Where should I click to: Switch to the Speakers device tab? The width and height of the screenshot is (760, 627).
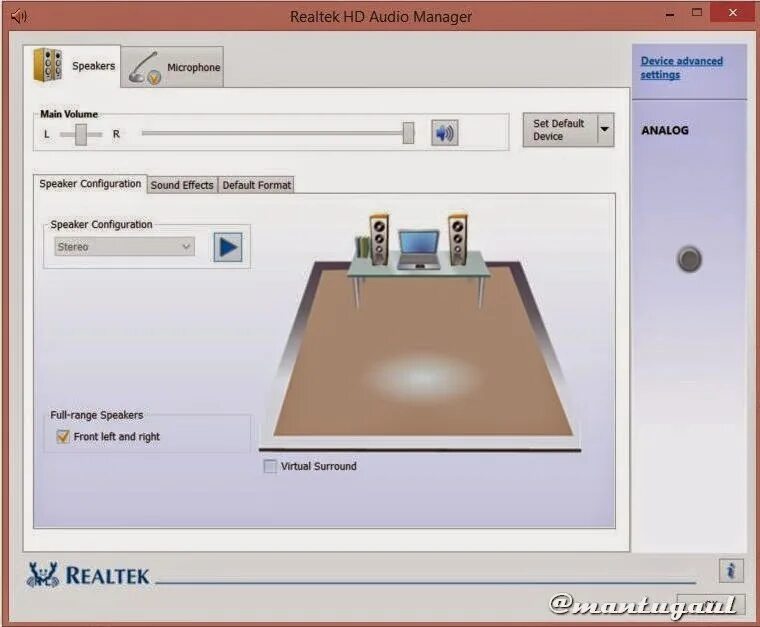(x=72, y=66)
